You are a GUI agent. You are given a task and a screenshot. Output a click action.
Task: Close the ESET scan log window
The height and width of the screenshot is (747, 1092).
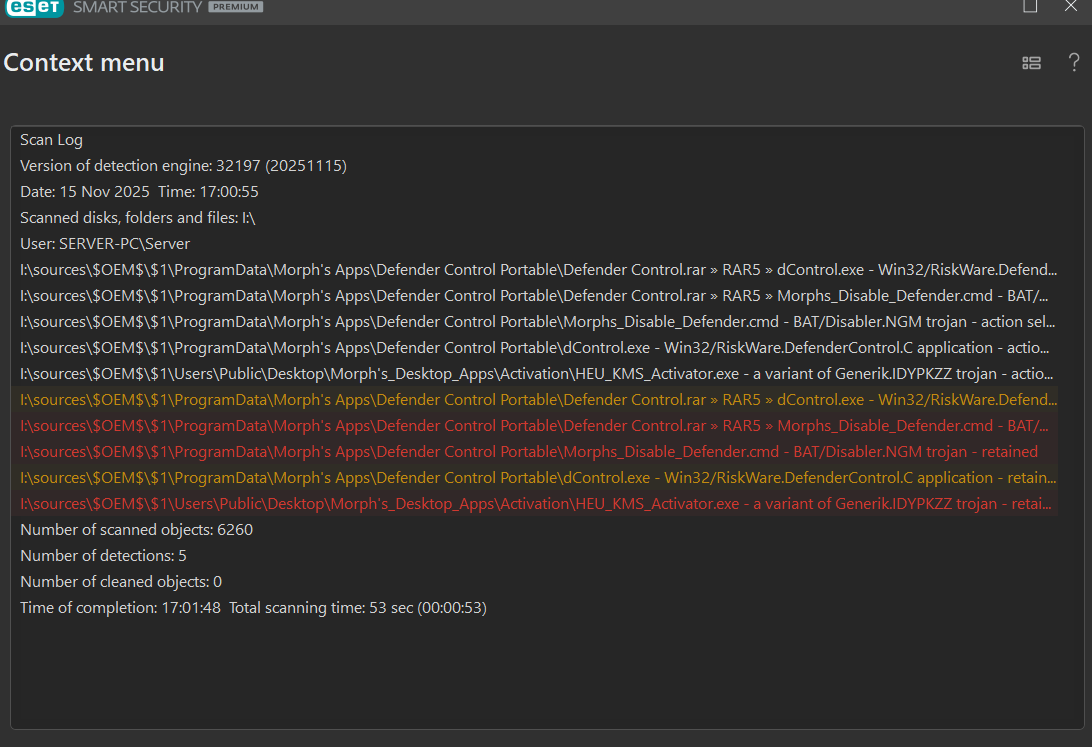(x=1071, y=6)
